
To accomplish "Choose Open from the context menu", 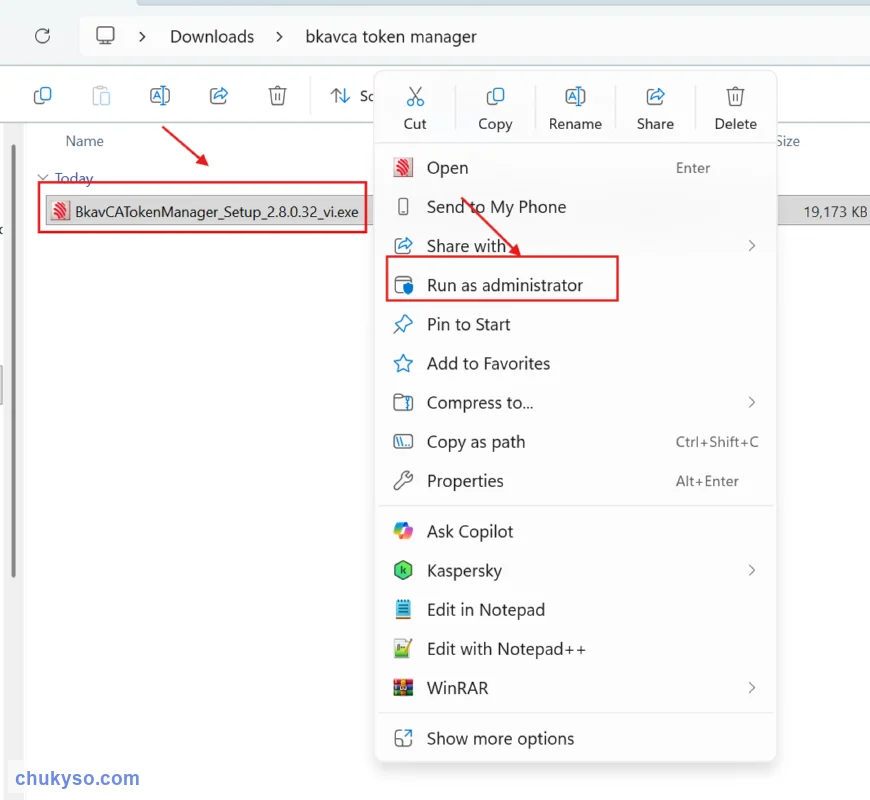I will 575,168.
